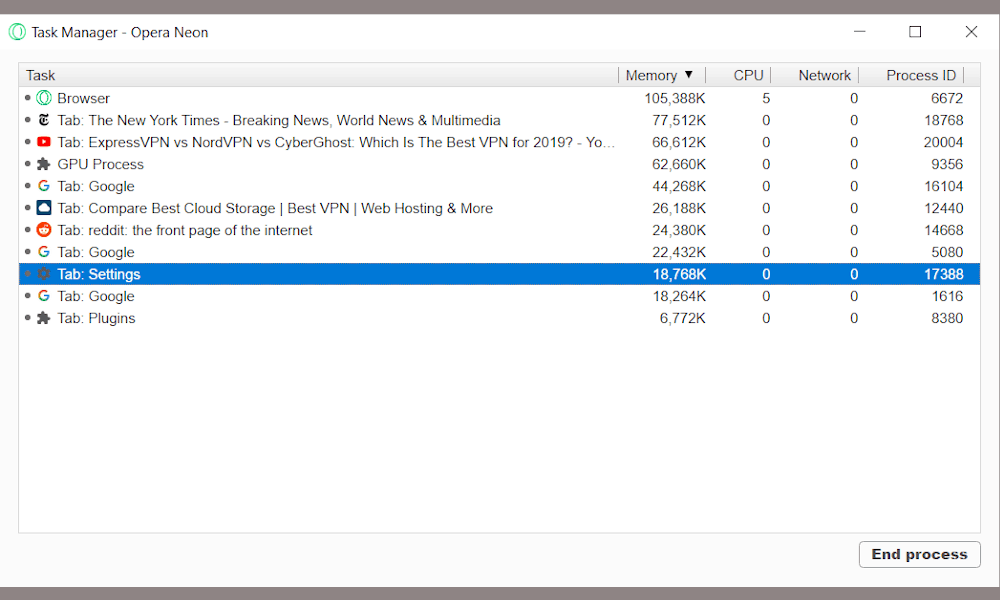Click the GPU Process puzzle piece icon
Viewport: 1000px width, 600px height.
tap(44, 164)
